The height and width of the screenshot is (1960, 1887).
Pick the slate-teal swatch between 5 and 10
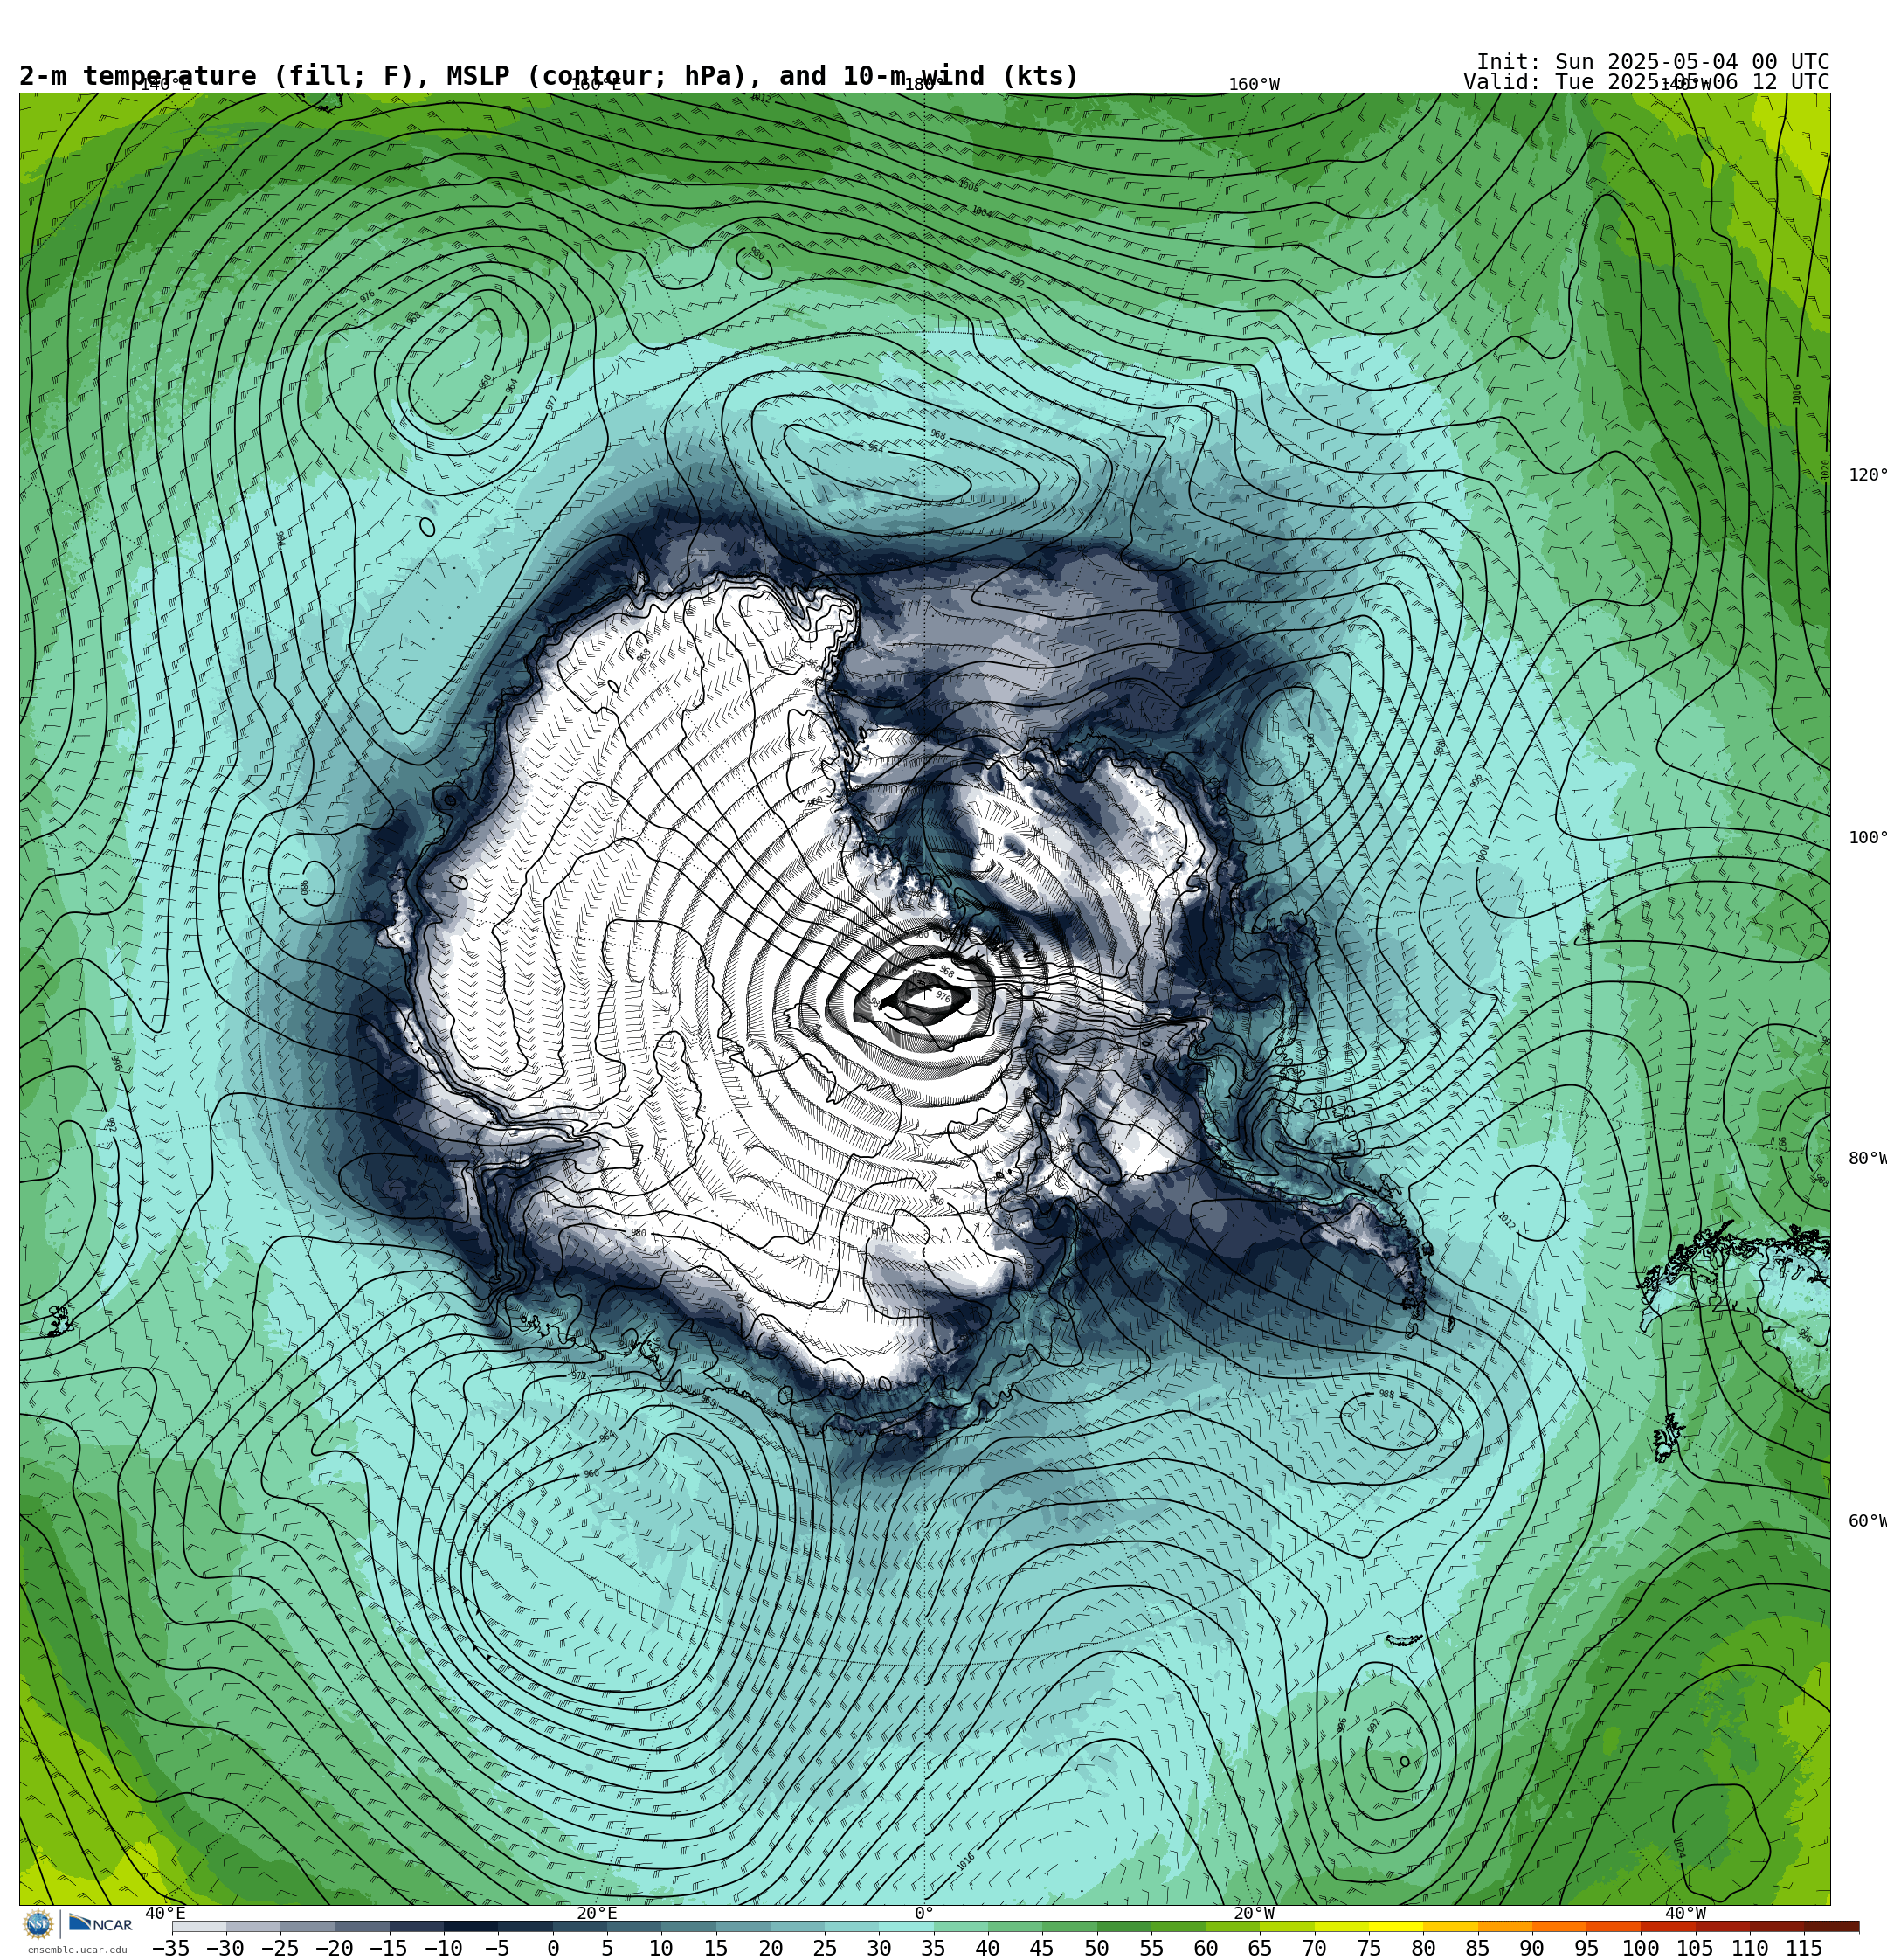click(x=634, y=1926)
